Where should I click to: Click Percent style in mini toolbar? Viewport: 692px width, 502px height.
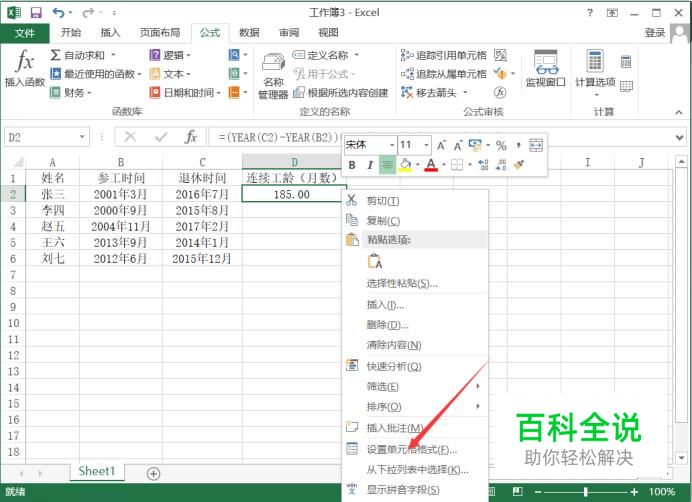501,145
